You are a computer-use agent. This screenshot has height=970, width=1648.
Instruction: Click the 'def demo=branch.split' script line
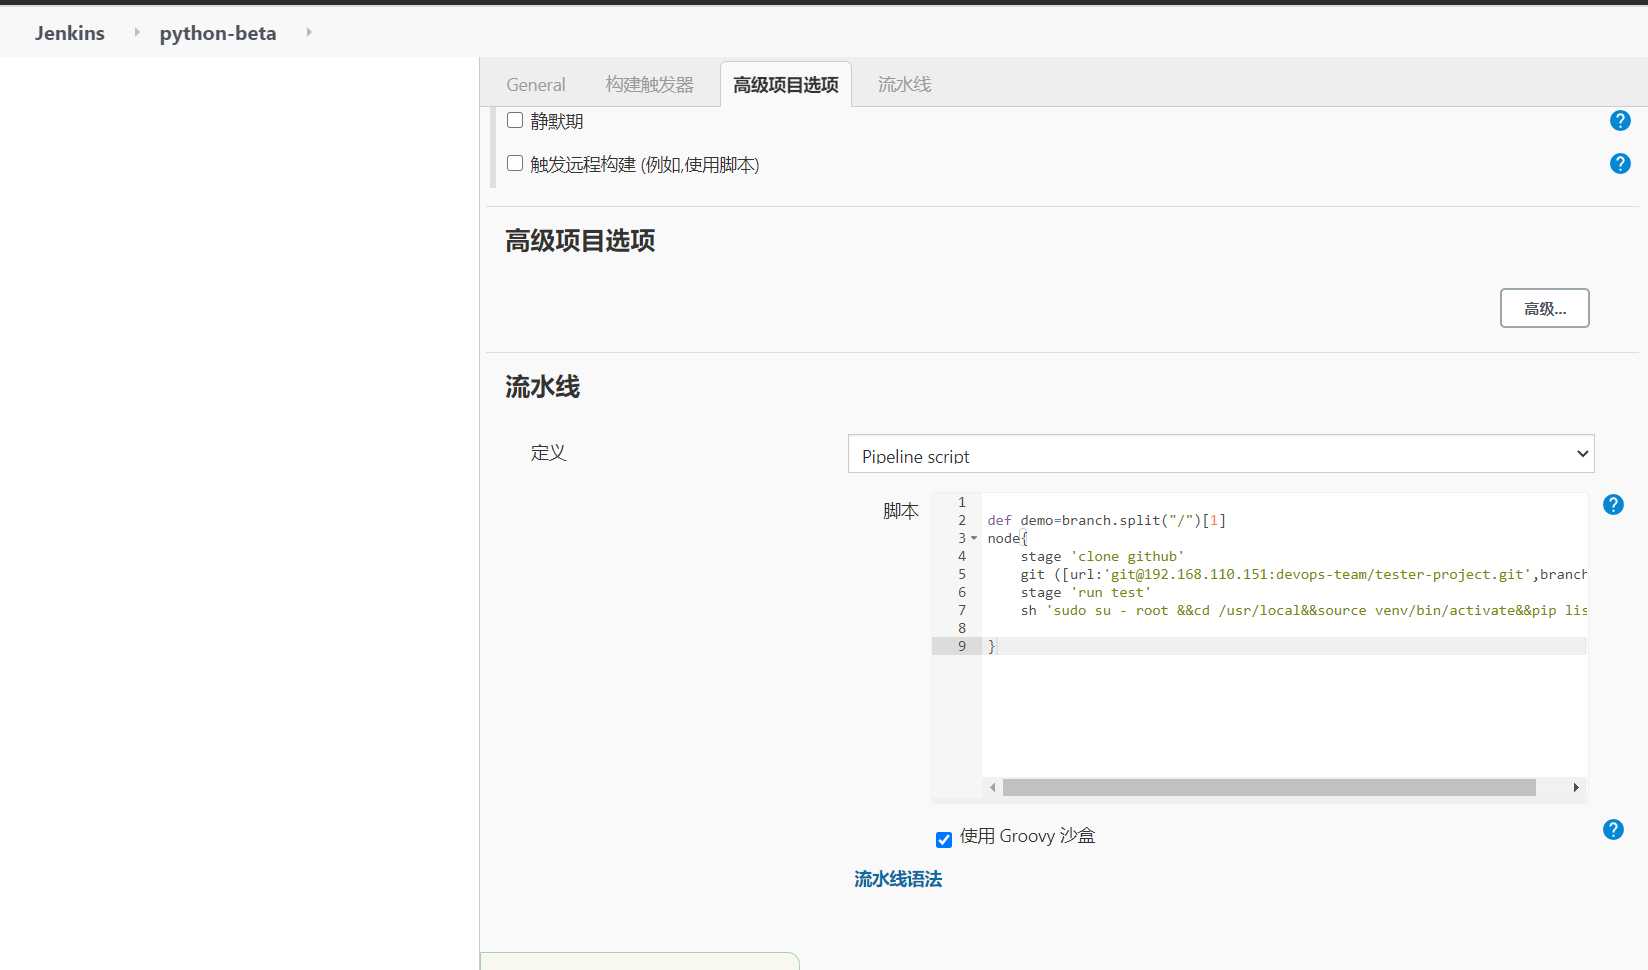point(1106,520)
